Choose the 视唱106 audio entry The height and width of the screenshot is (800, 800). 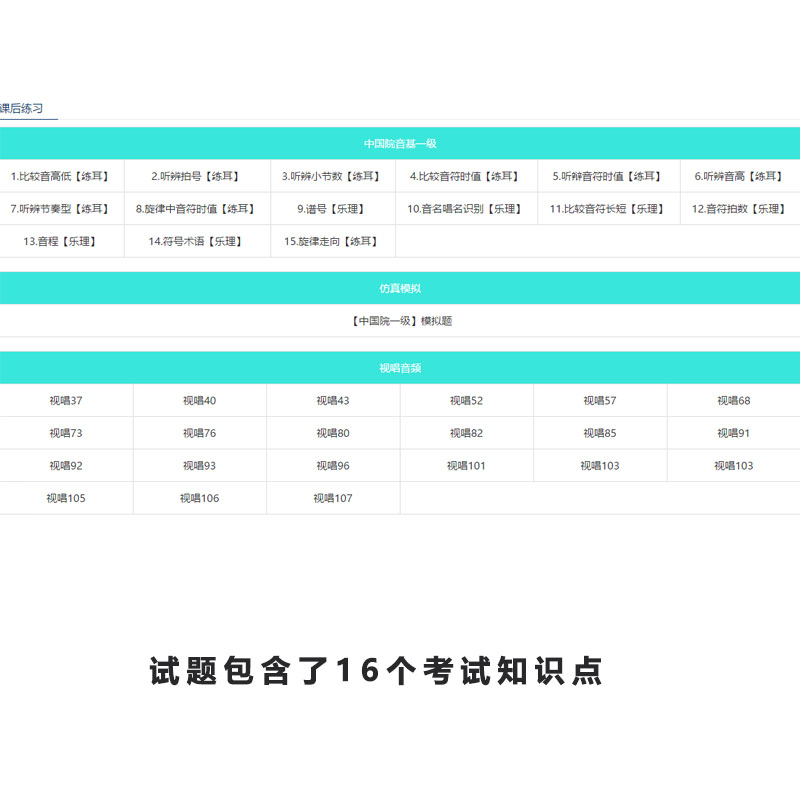click(x=199, y=498)
